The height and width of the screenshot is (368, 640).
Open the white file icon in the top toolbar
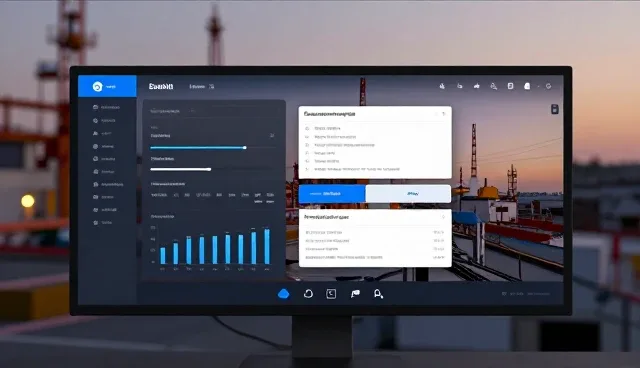tap(527, 86)
